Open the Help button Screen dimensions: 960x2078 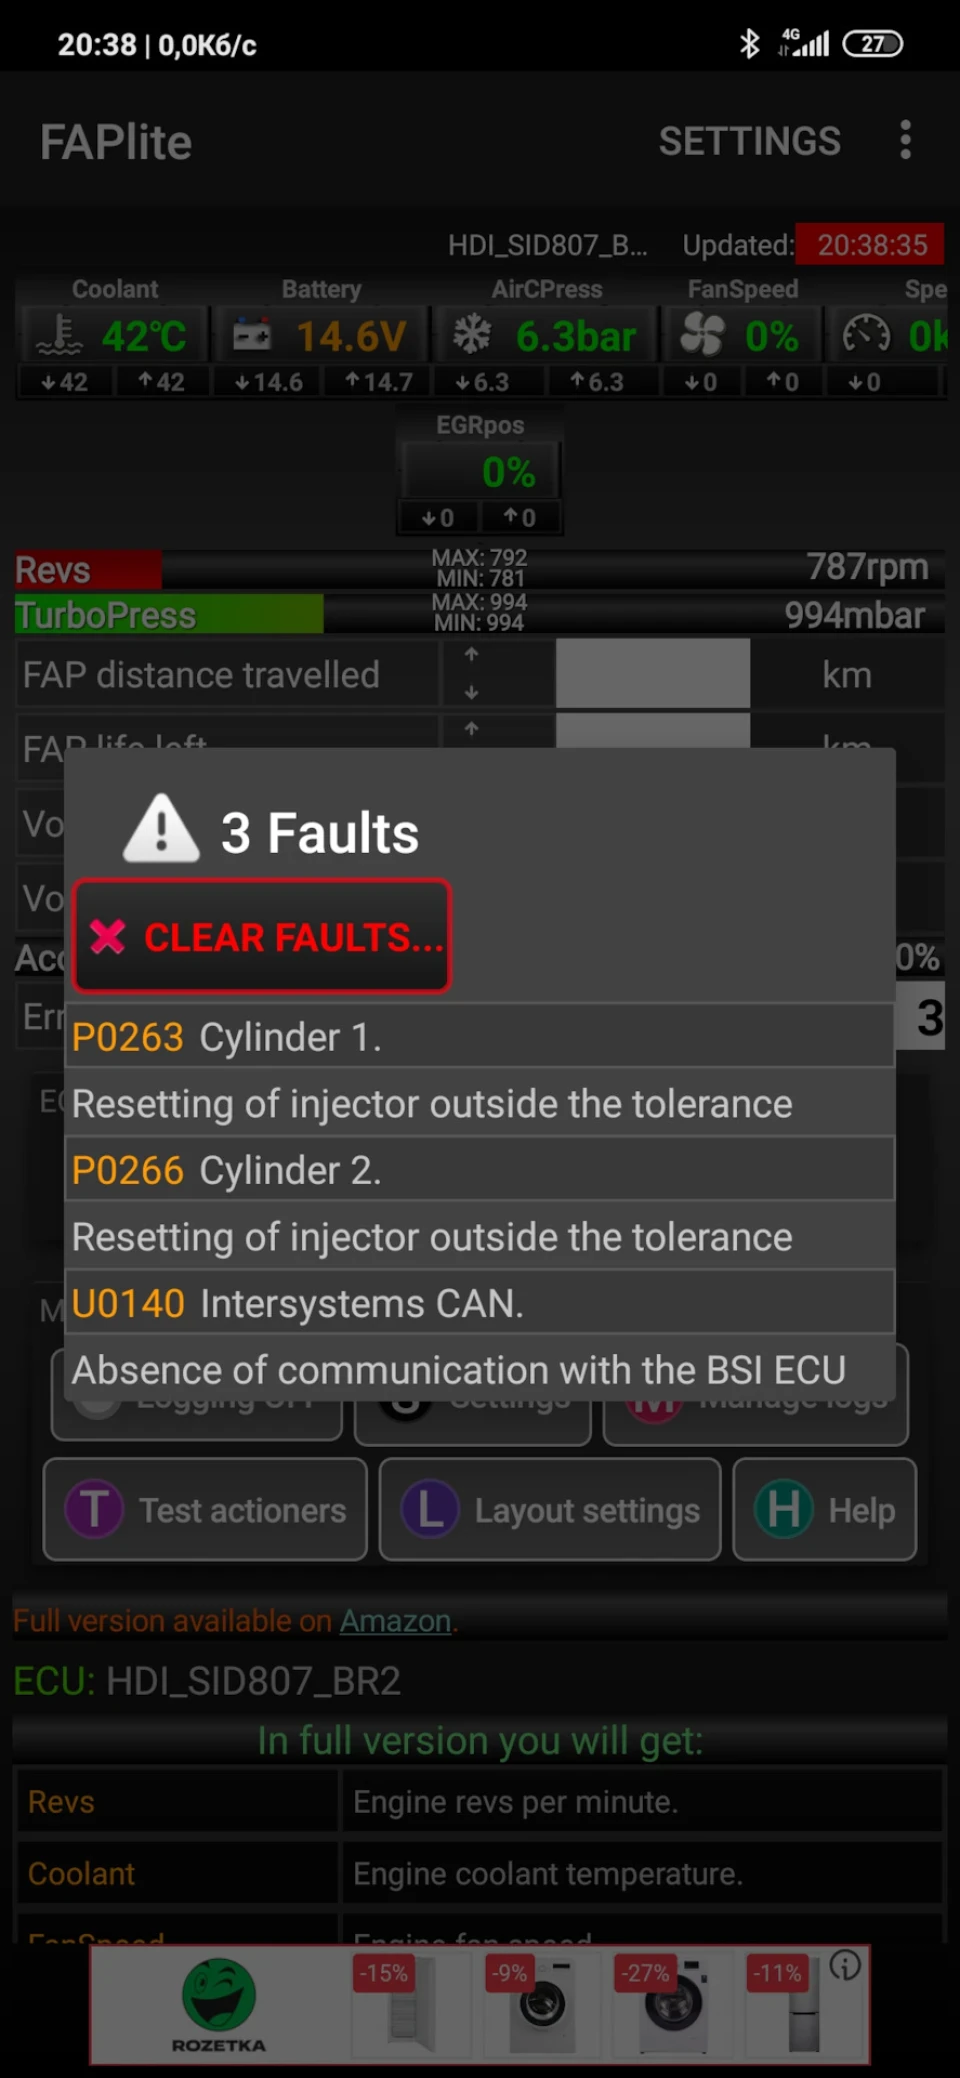coord(825,1510)
